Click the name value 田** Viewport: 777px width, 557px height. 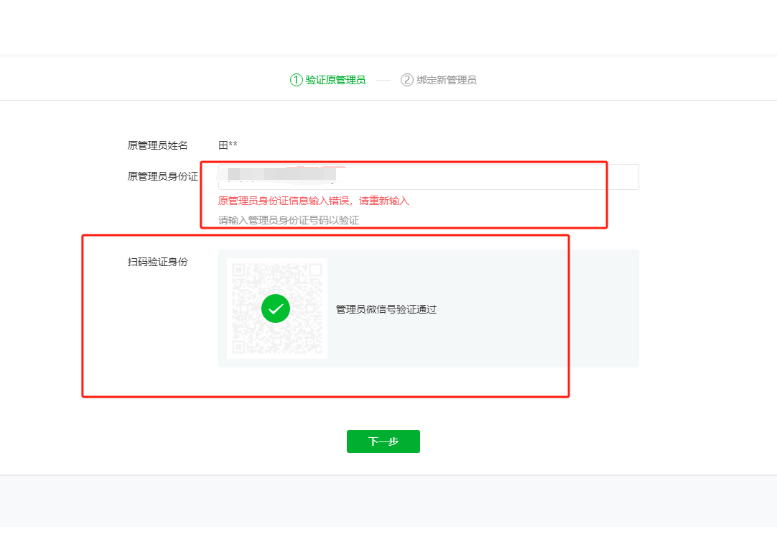point(228,145)
